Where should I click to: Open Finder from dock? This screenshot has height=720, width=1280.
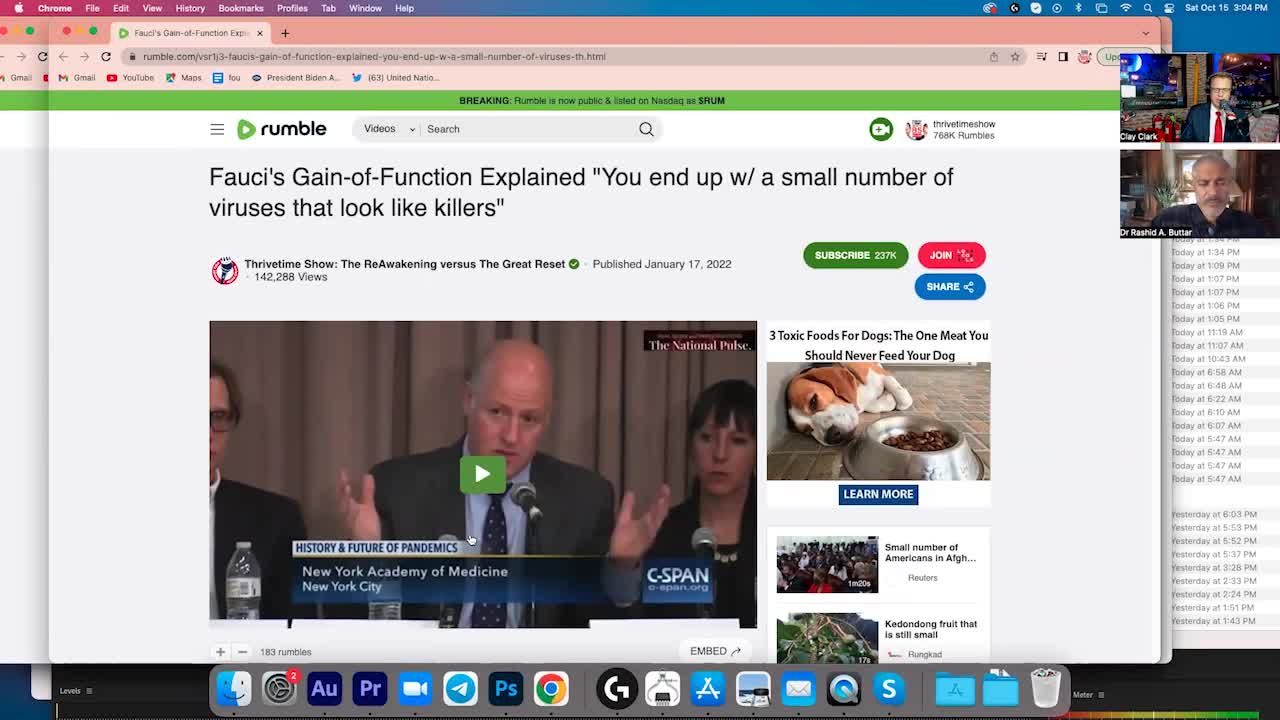click(x=234, y=689)
